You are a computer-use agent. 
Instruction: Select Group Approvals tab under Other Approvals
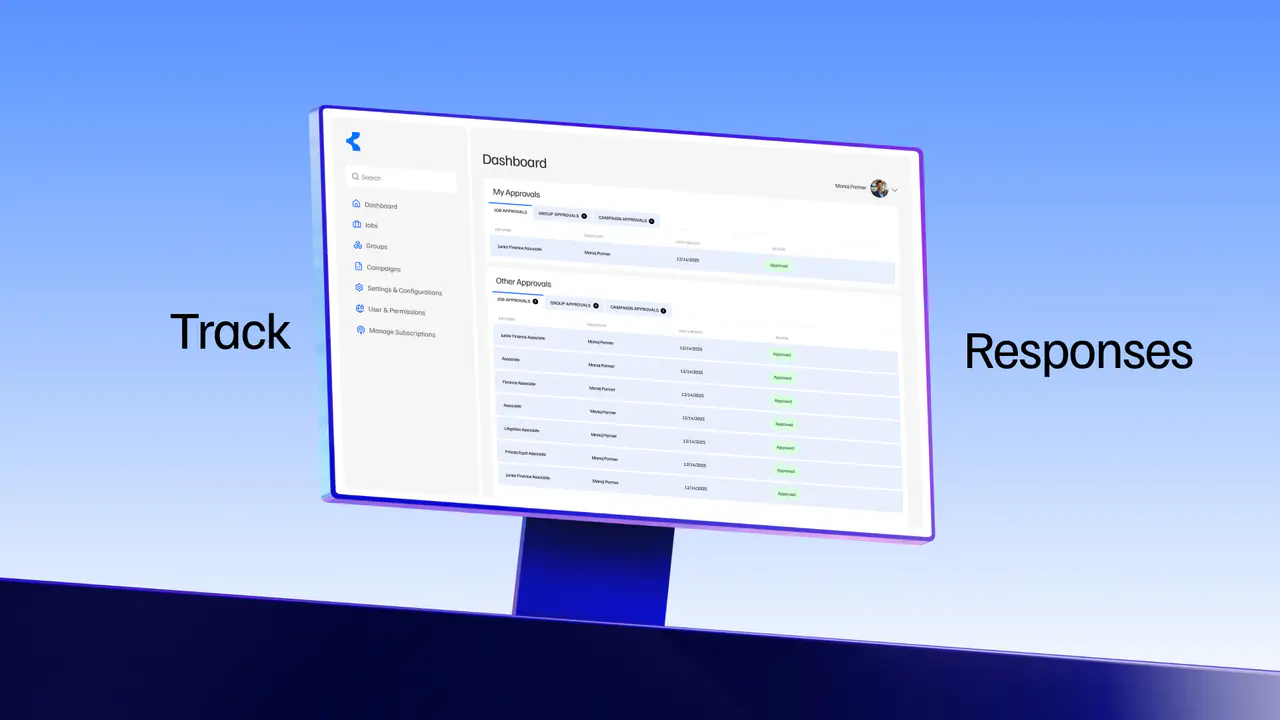point(575,304)
